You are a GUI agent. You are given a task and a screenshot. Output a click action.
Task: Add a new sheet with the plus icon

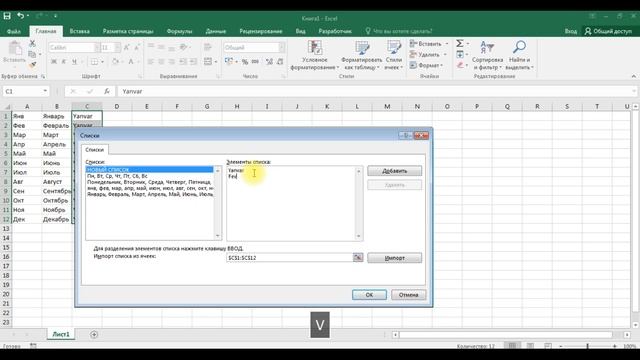(x=94, y=334)
